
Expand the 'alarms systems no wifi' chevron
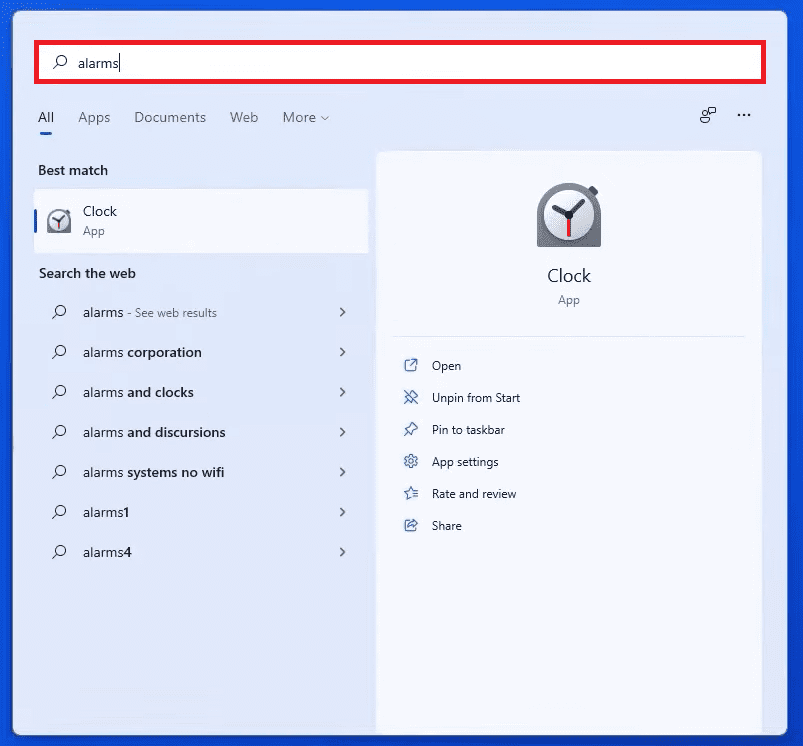[x=342, y=472]
